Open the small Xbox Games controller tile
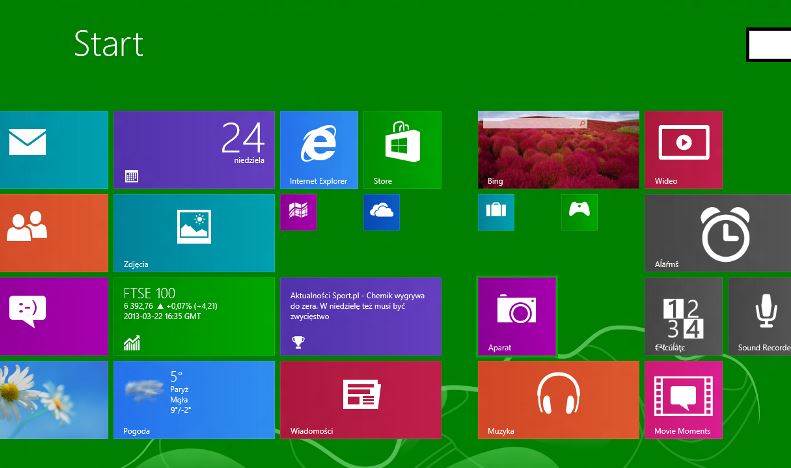Image resolution: width=791 pixels, height=468 pixels. [579, 212]
